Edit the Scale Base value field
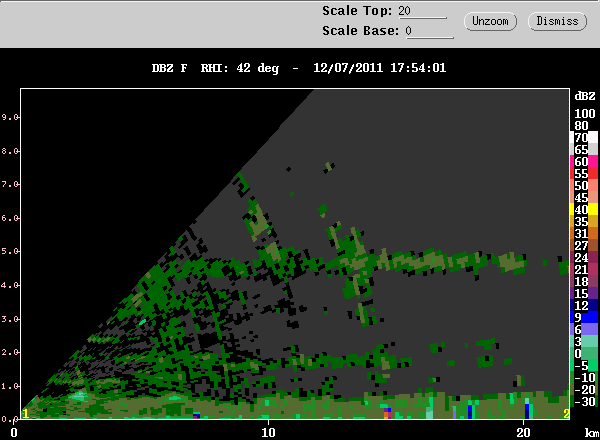Image resolution: width=600 pixels, height=440 pixels. (x=429, y=31)
